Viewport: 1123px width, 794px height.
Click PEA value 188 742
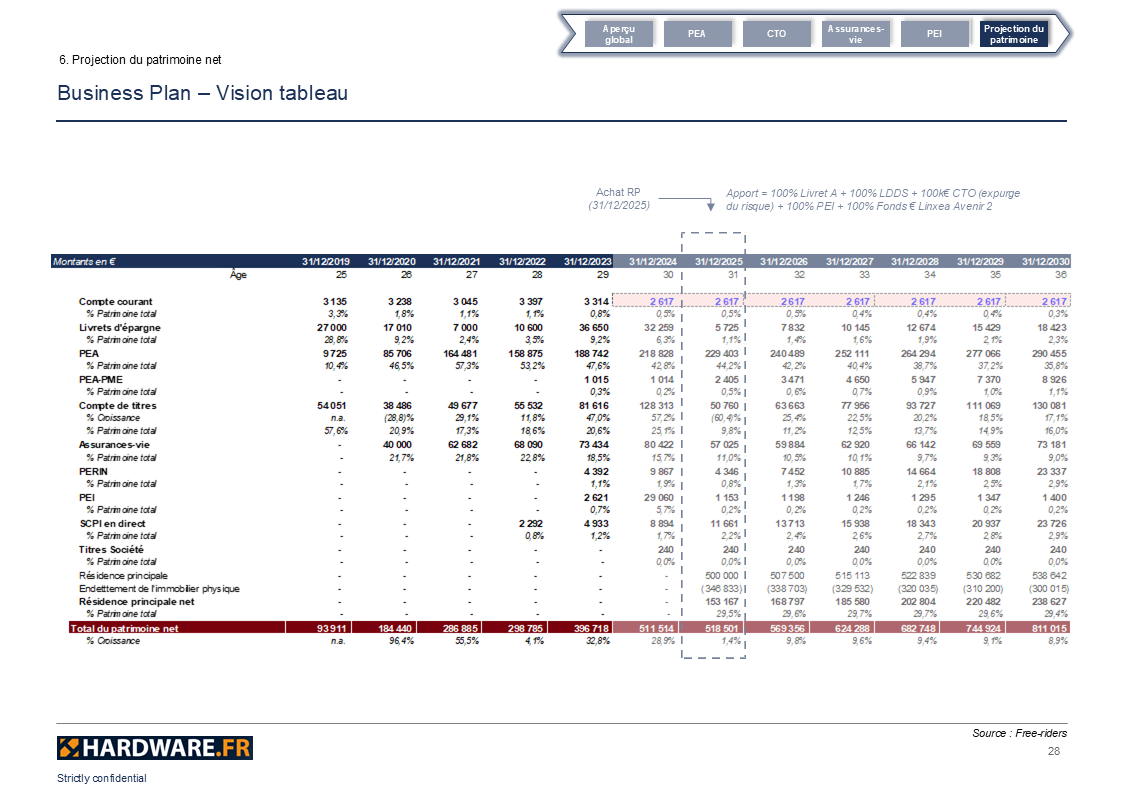pos(591,354)
